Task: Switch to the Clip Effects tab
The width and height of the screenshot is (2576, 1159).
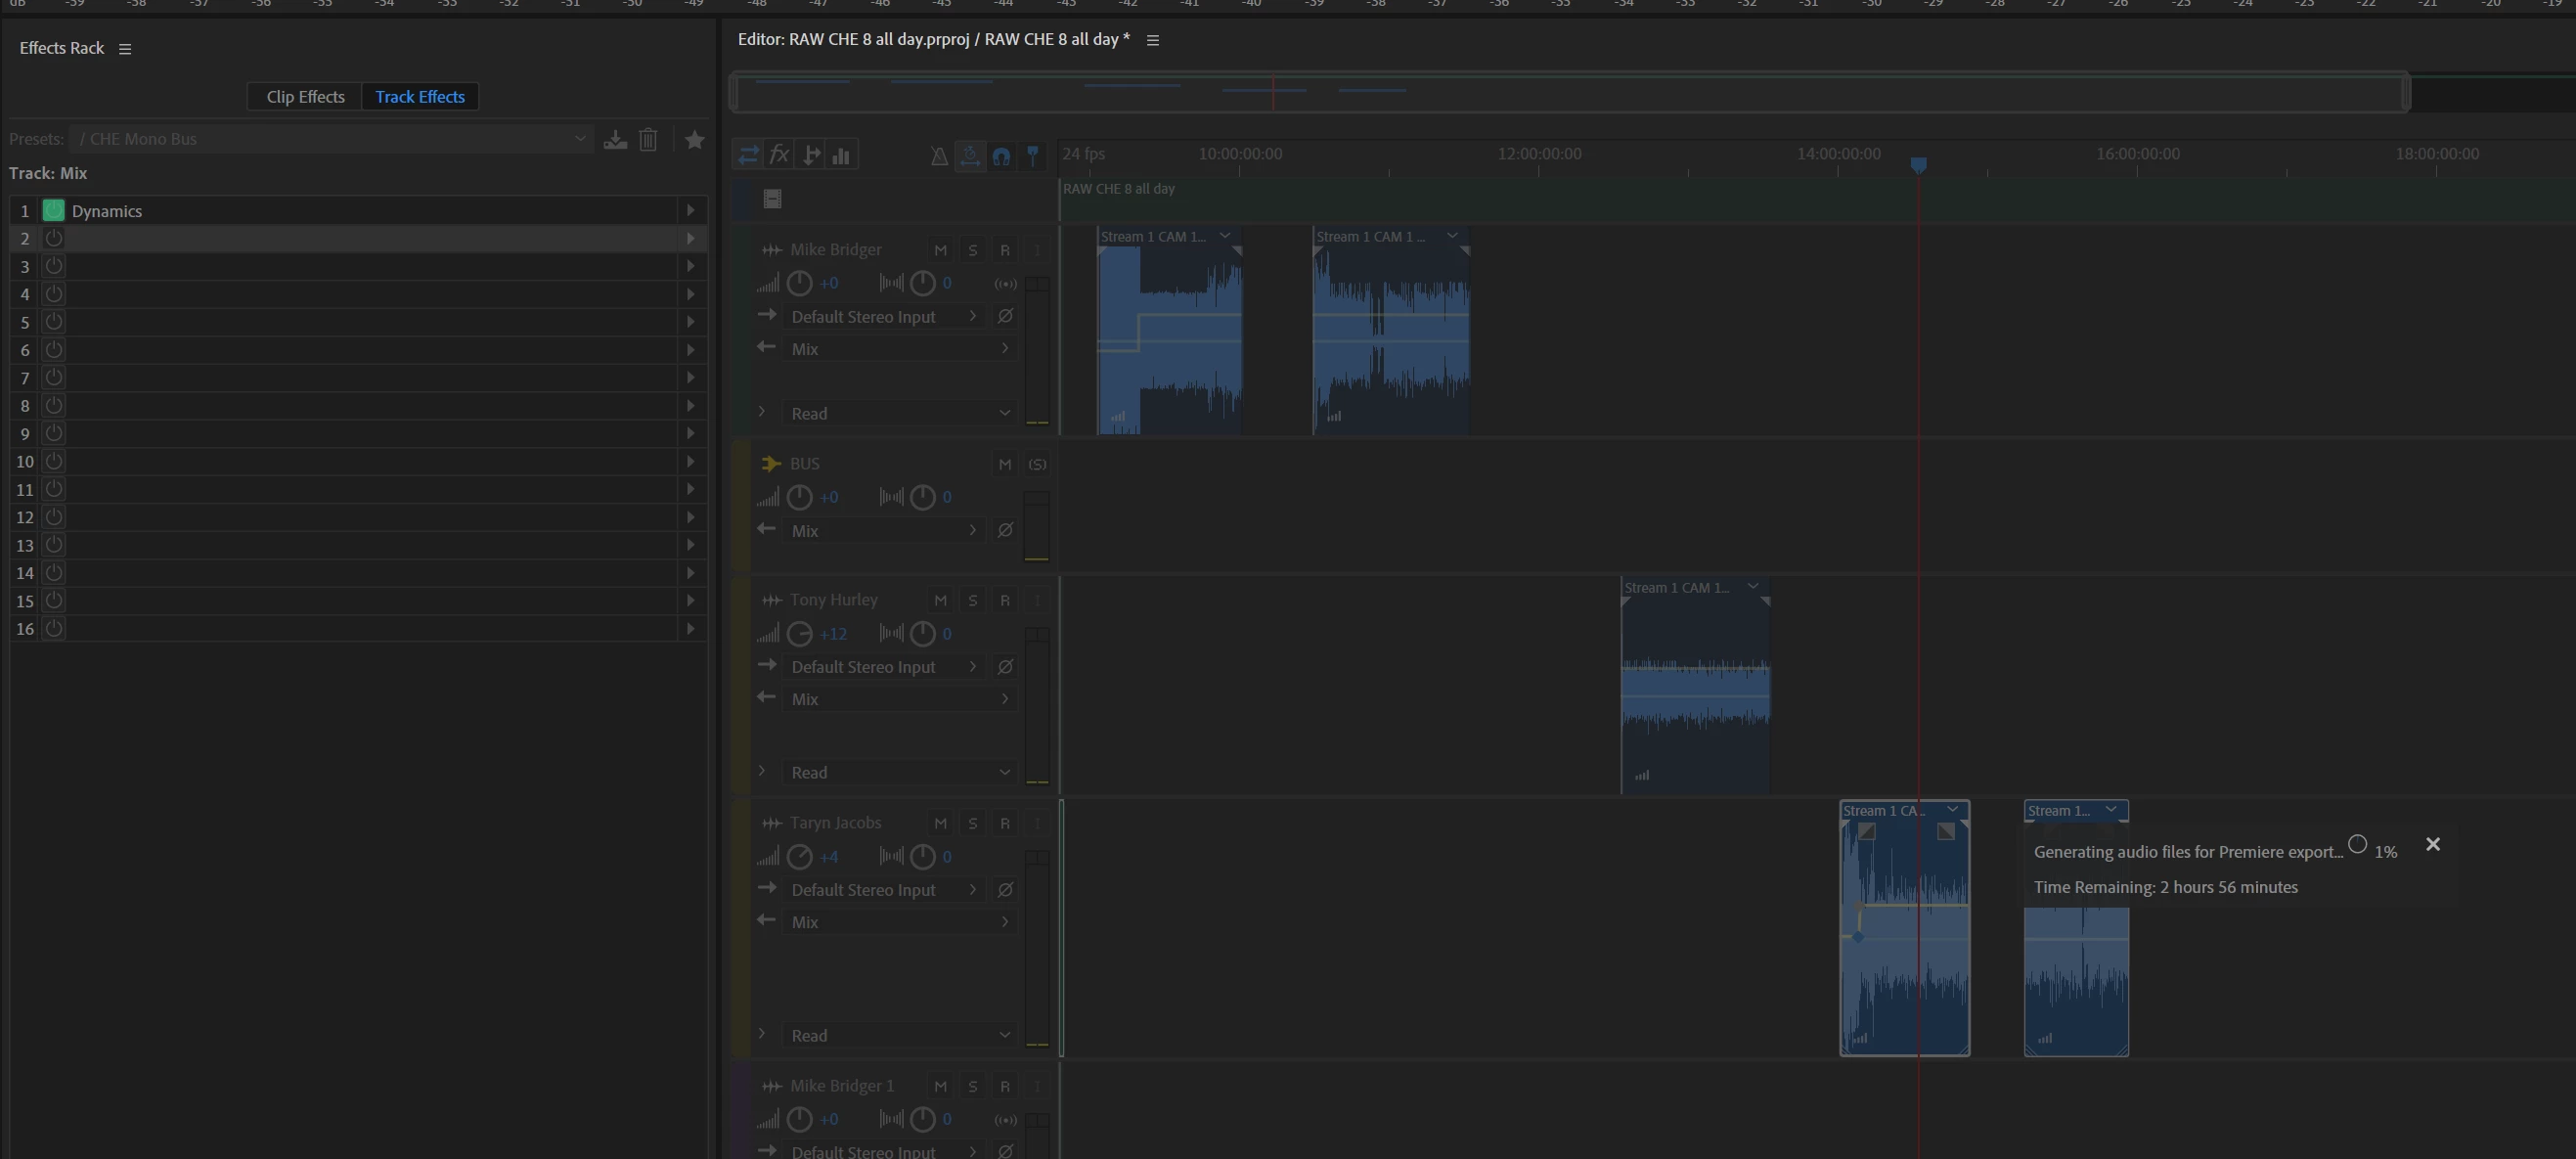Action: click(305, 97)
